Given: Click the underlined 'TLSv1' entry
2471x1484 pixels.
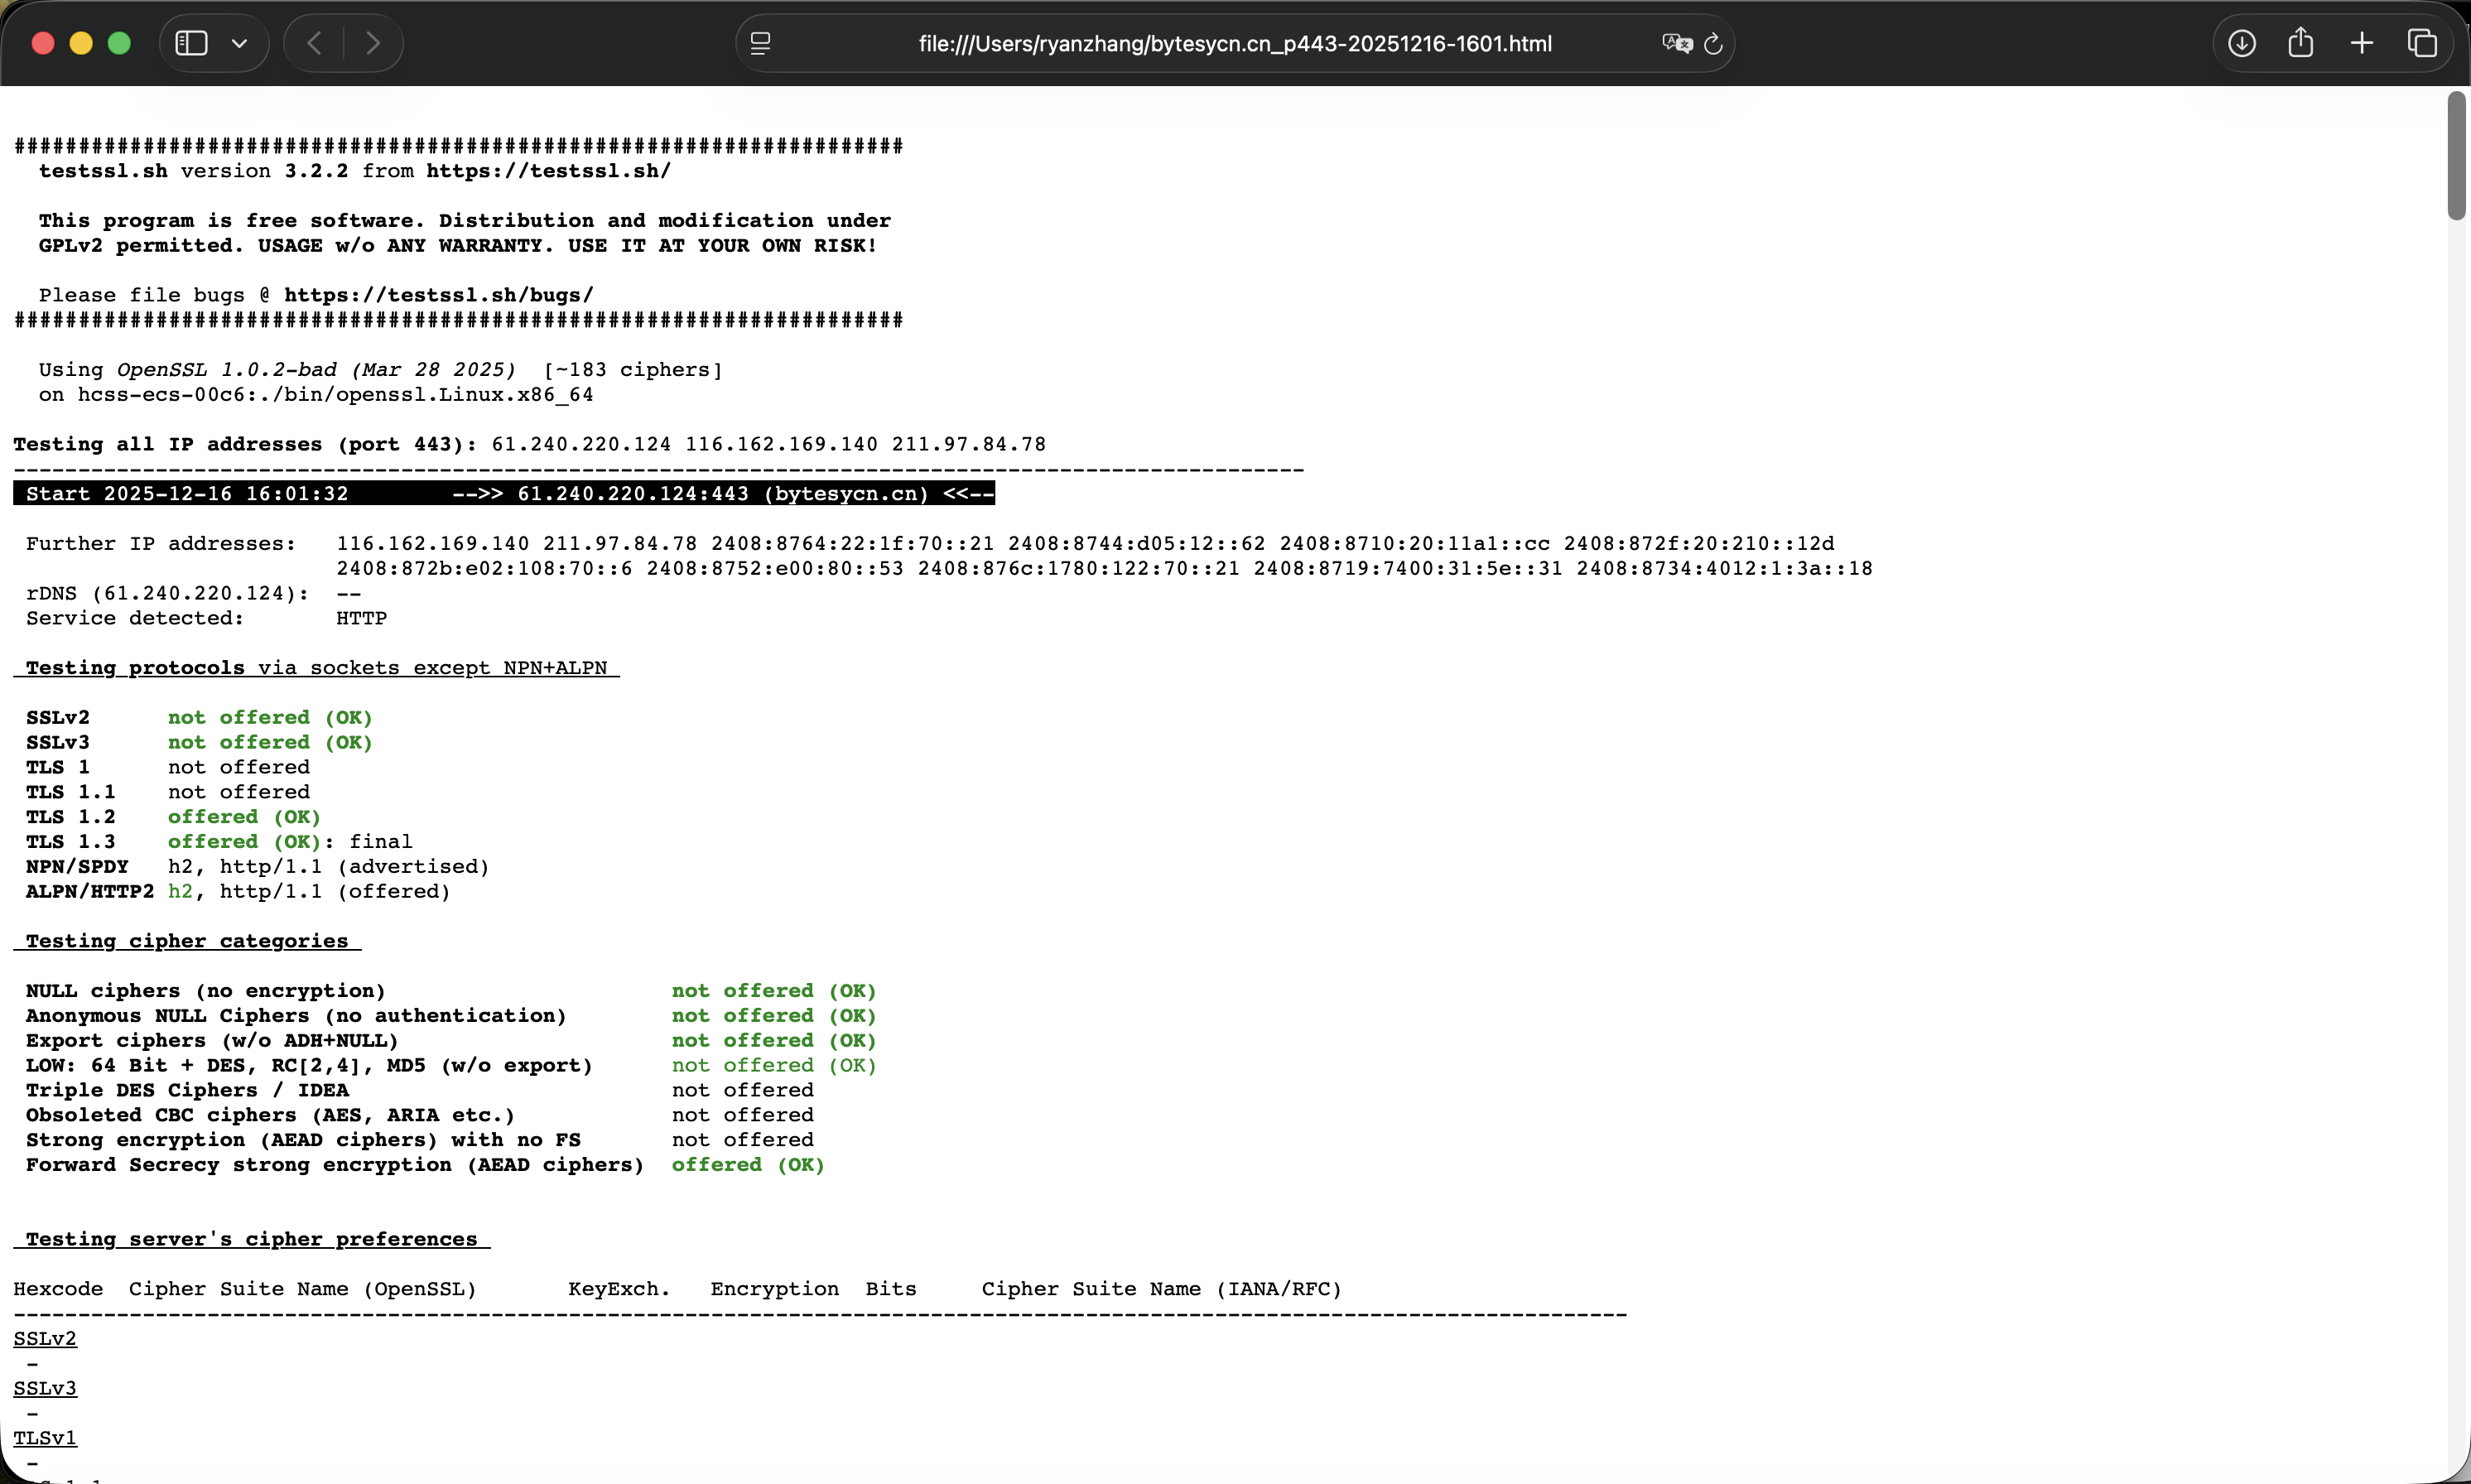Looking at the screenshot, I should tap(45, 1438).
